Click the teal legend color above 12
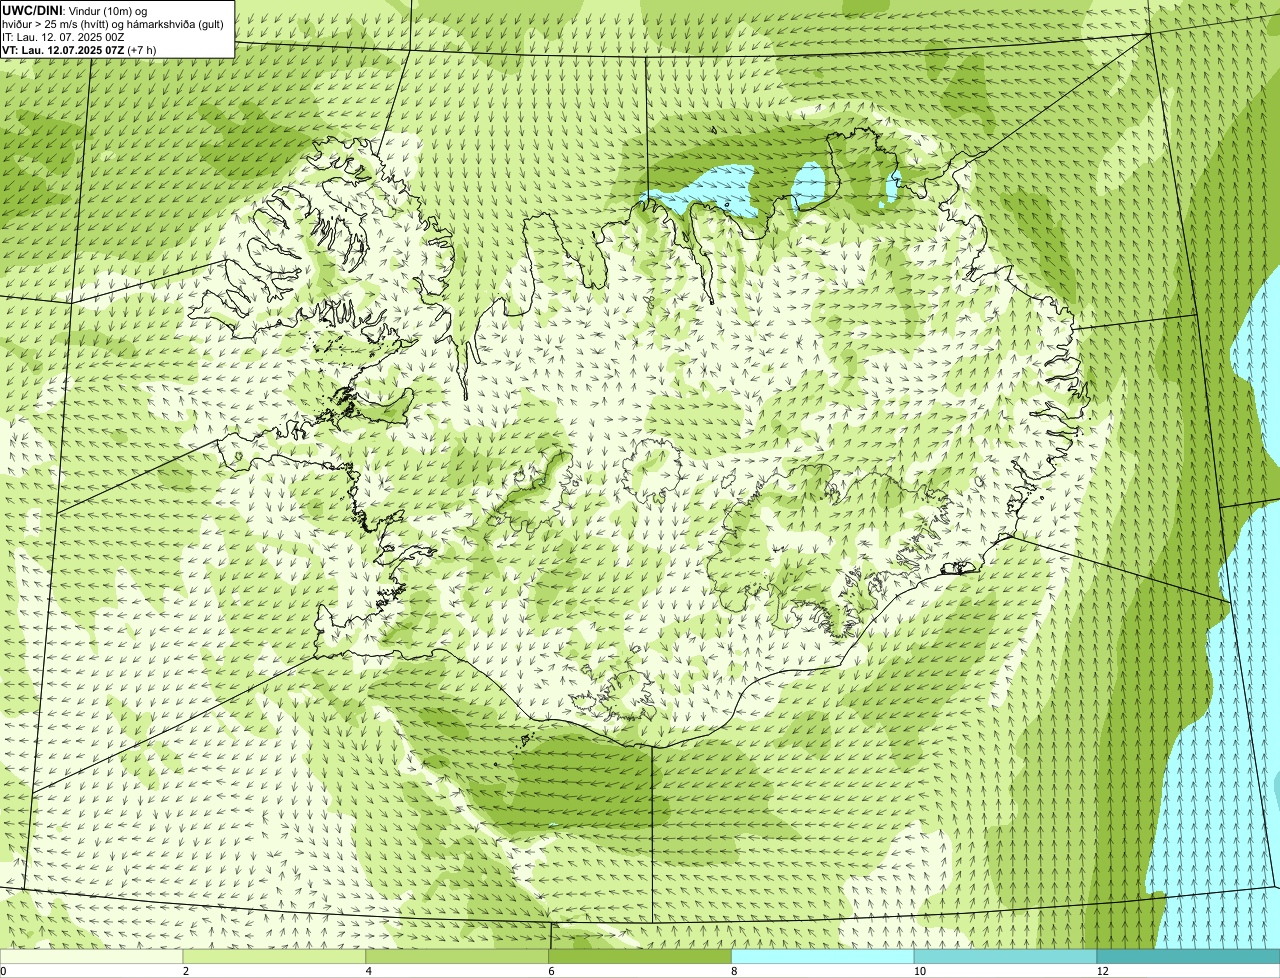Screen dimensions: 1280x978 [1188, 957]
